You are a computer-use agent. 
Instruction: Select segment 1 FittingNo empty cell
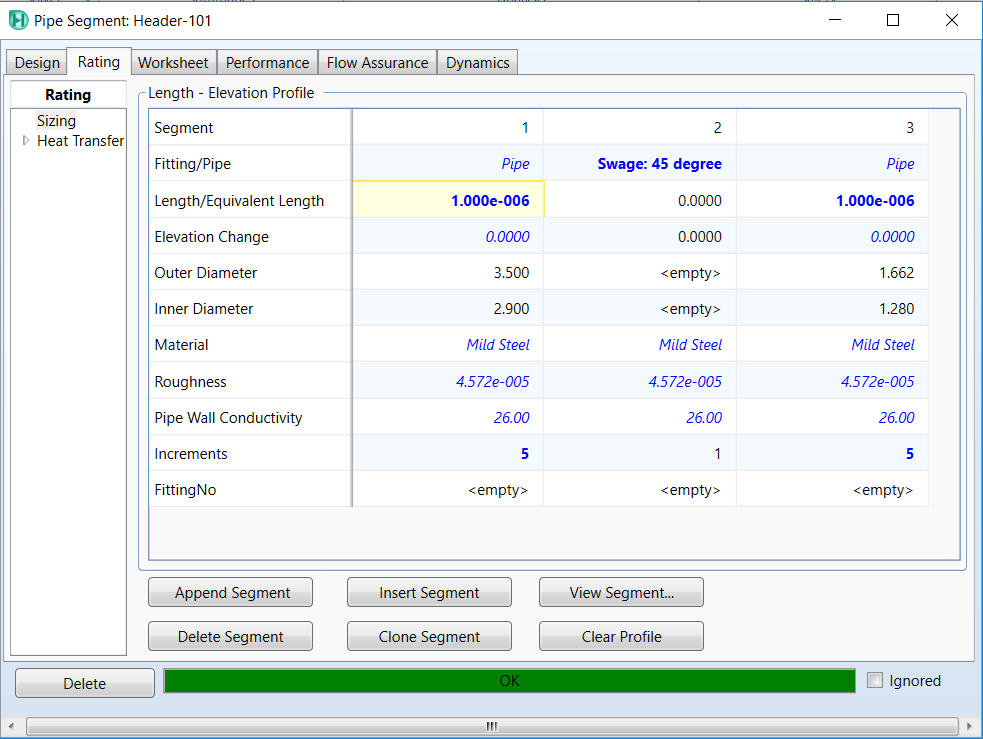(448, 490)
